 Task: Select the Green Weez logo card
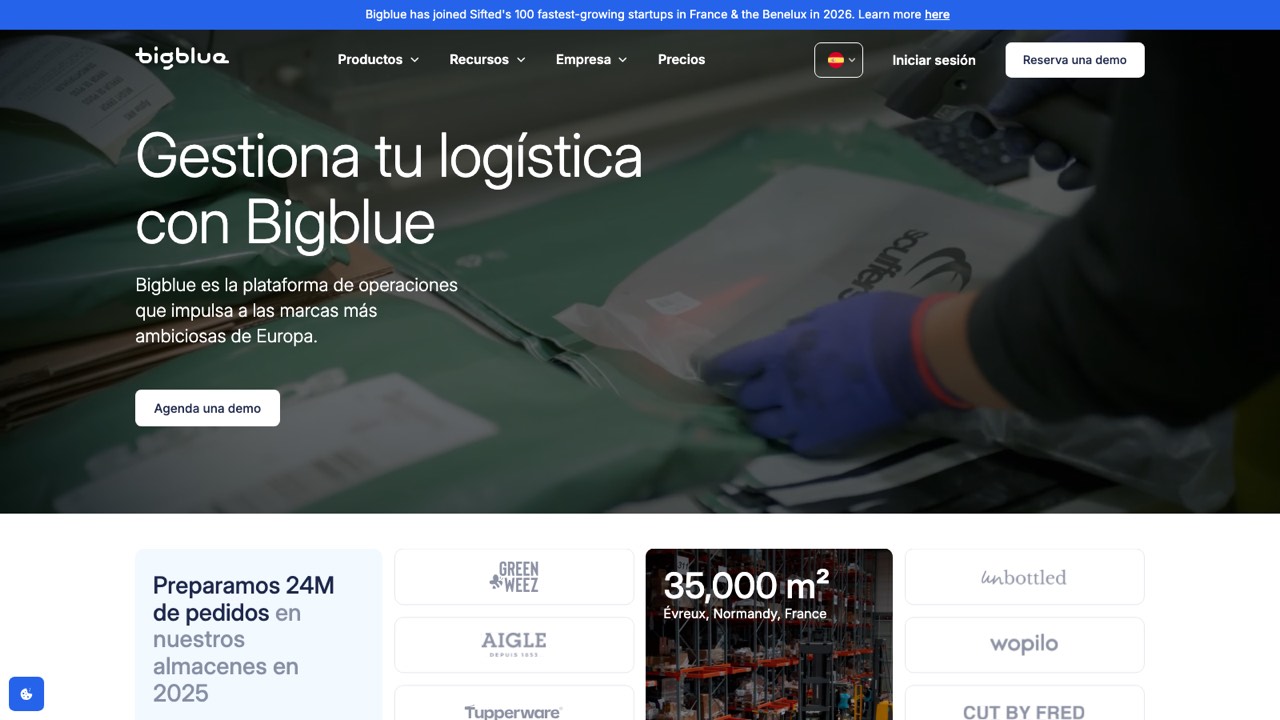(514, 577)
